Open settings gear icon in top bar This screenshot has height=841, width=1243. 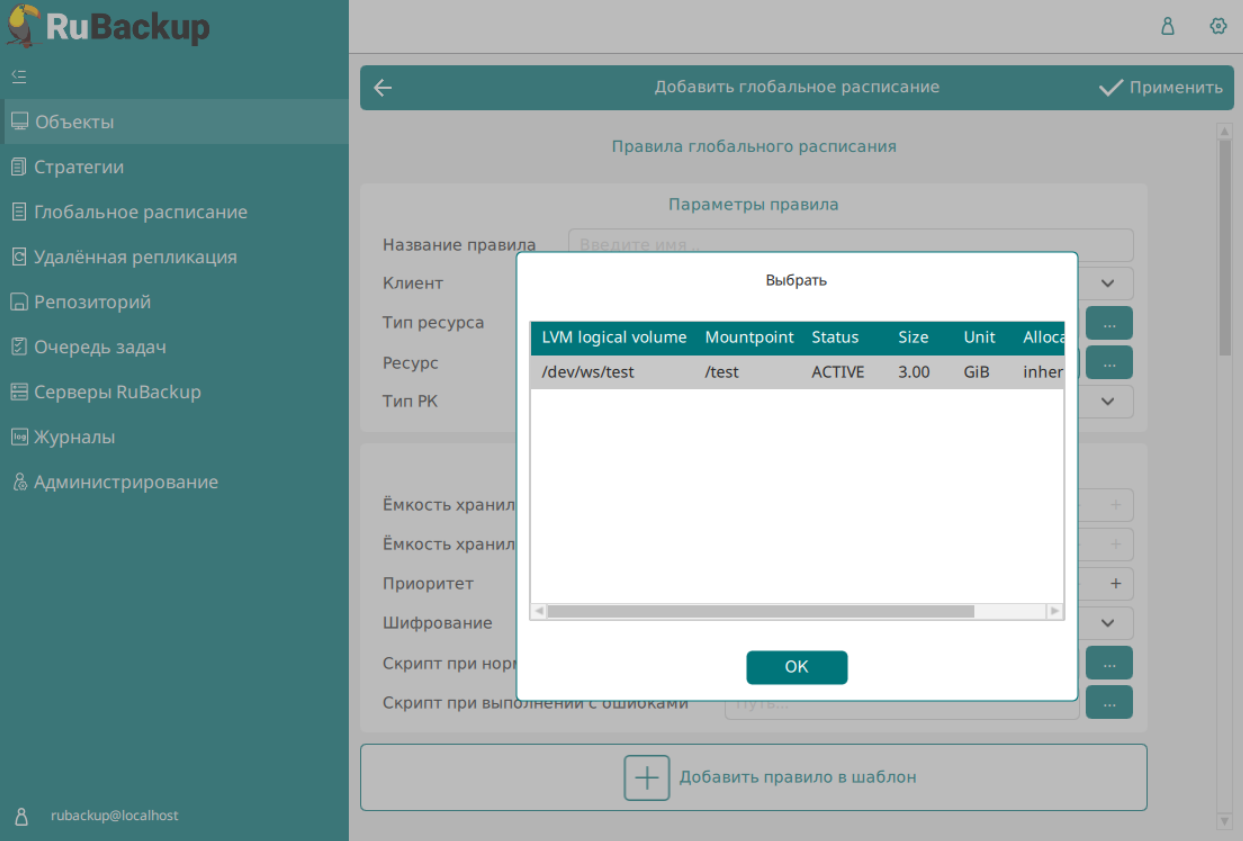tap(1217, 27)
